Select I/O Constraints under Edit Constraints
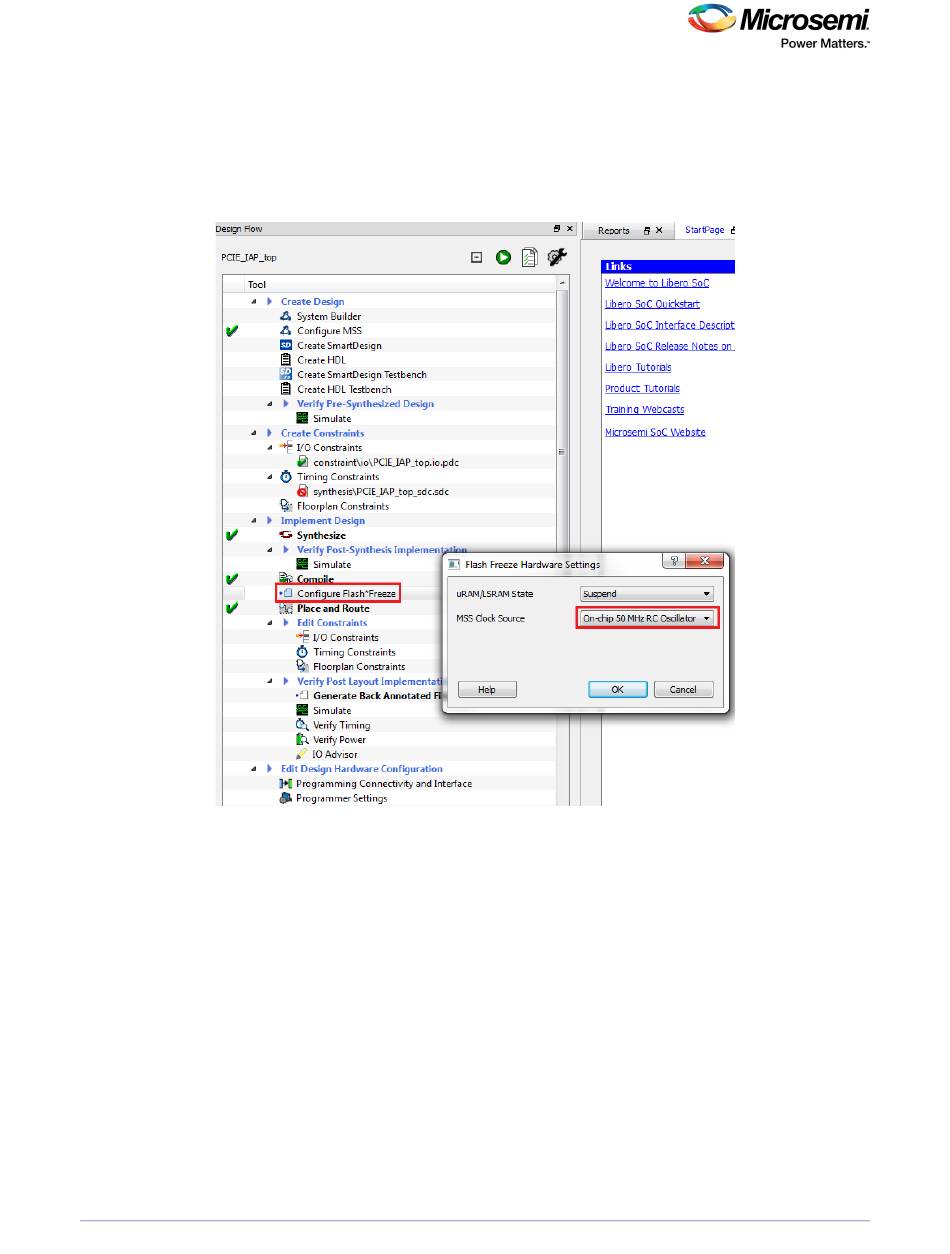 346,638
